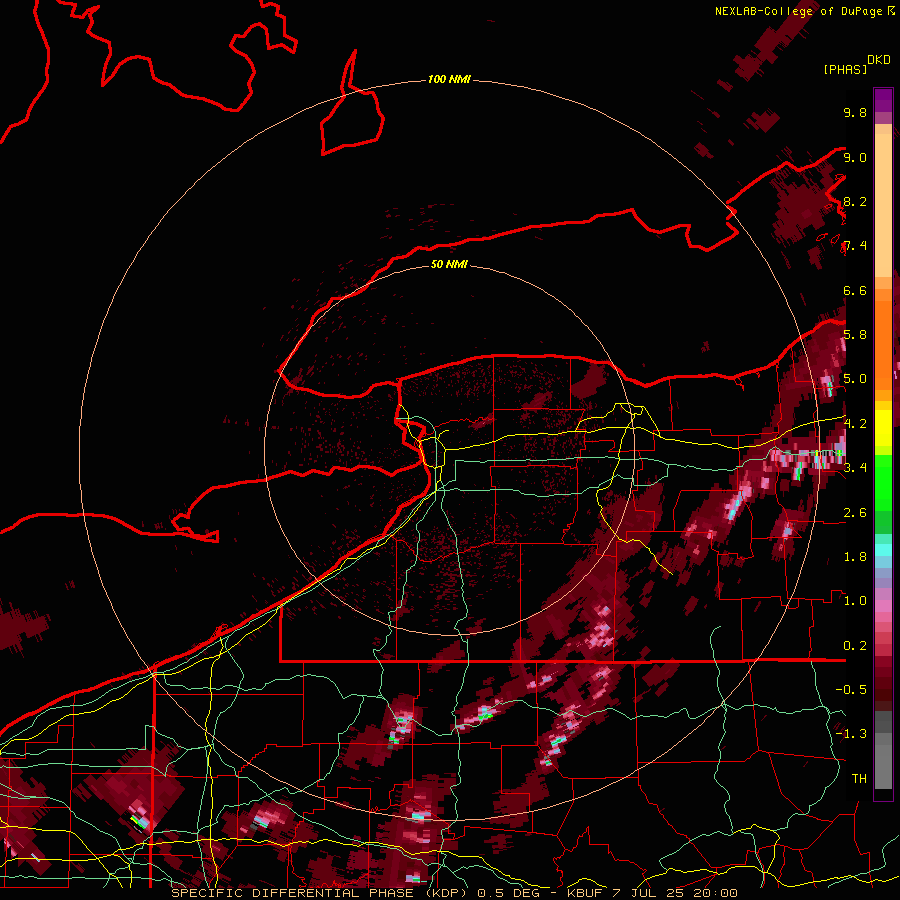Click the 9.0 scale value

[x=855, y=157]
